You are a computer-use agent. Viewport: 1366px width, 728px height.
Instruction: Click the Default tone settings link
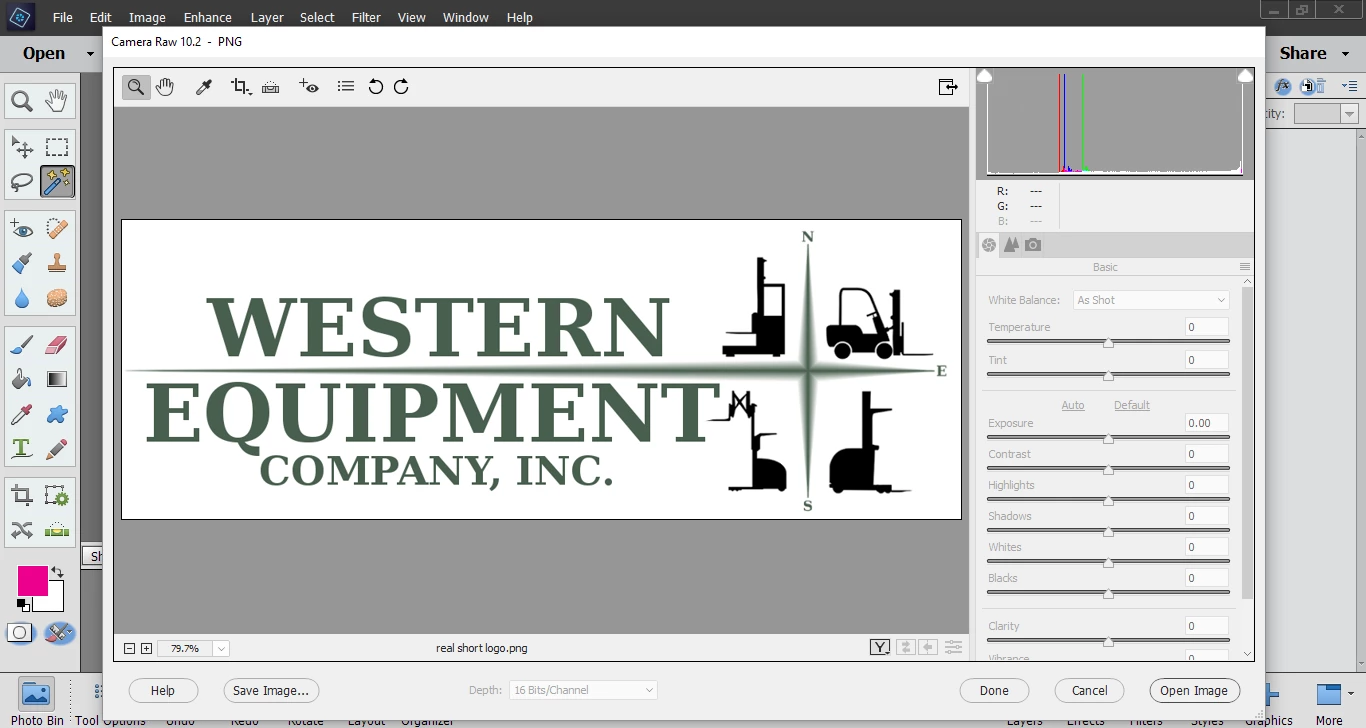point(1132,405)
